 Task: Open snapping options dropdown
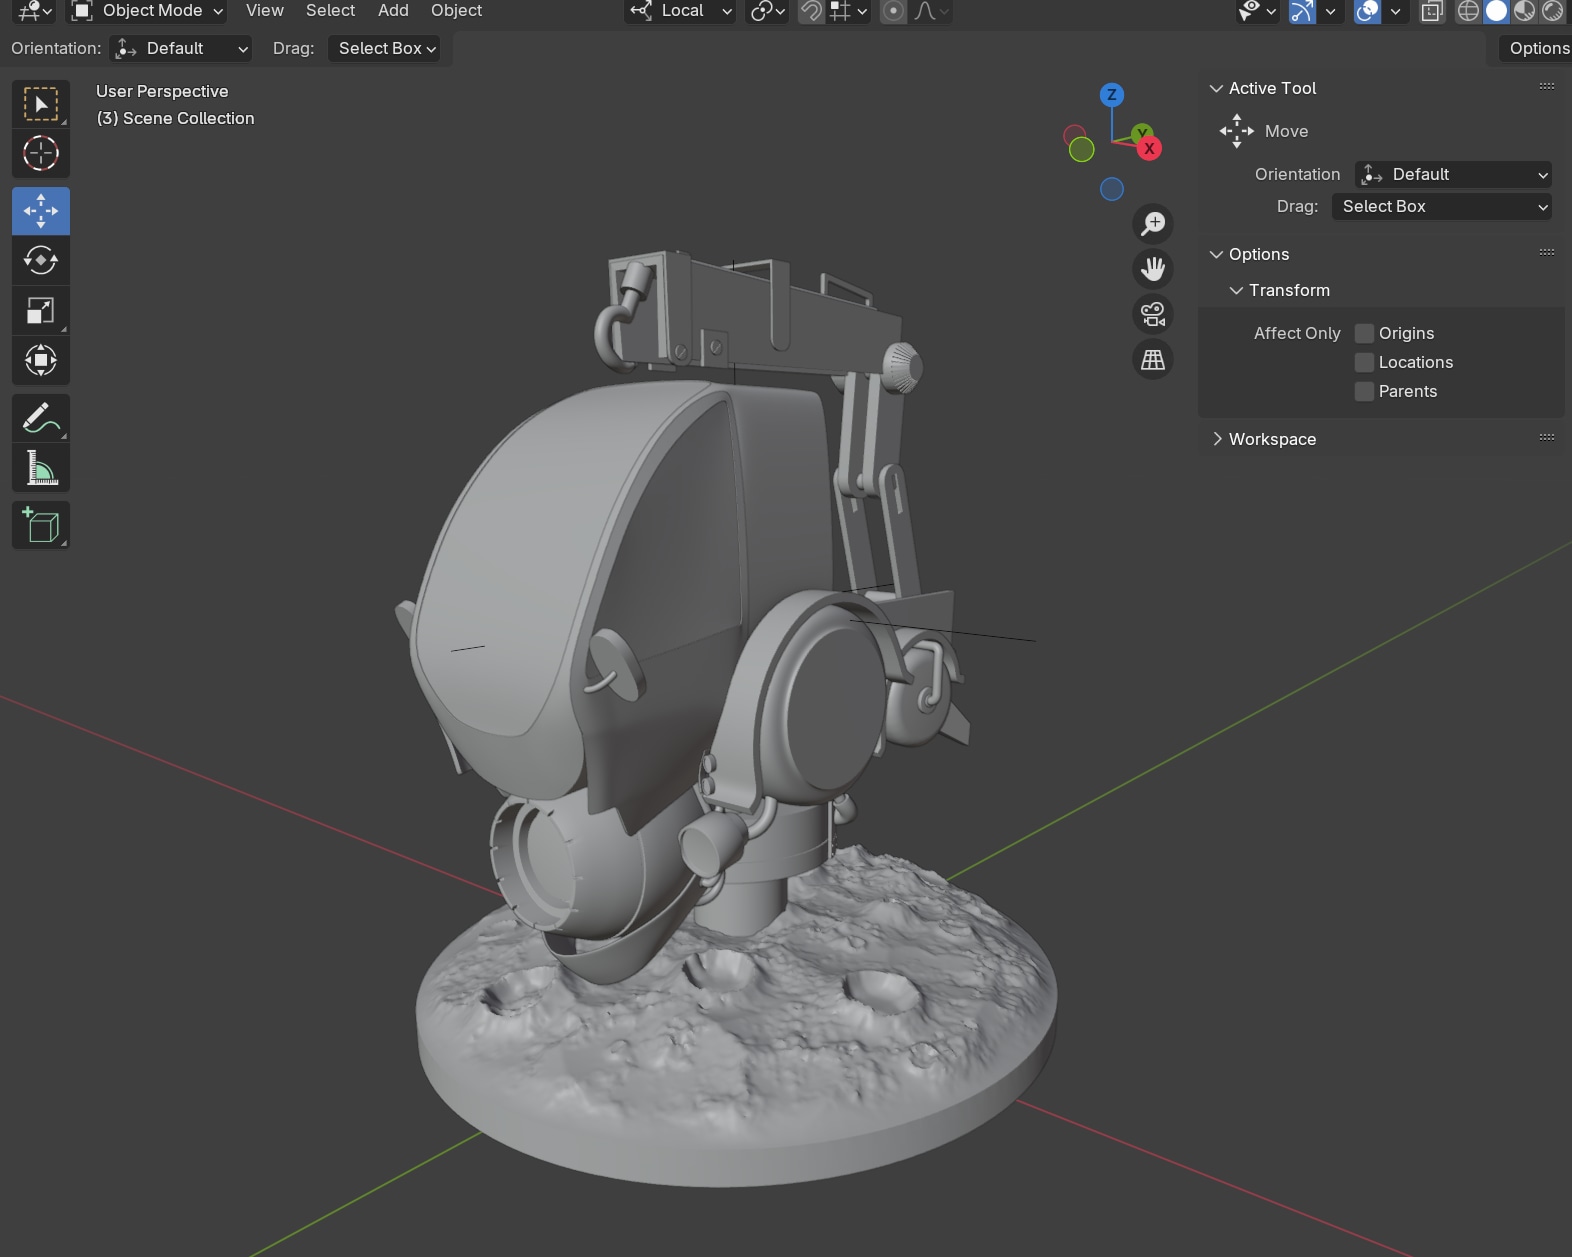(848, 11)
